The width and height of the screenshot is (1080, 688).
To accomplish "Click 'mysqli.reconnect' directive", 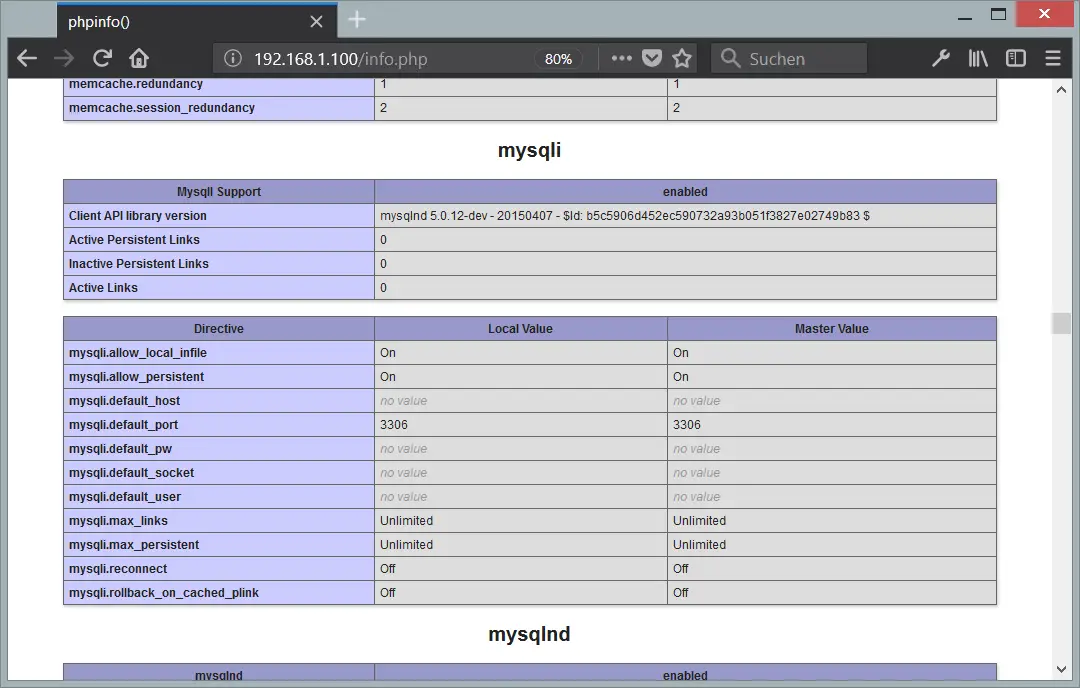I will pos(118,569).
